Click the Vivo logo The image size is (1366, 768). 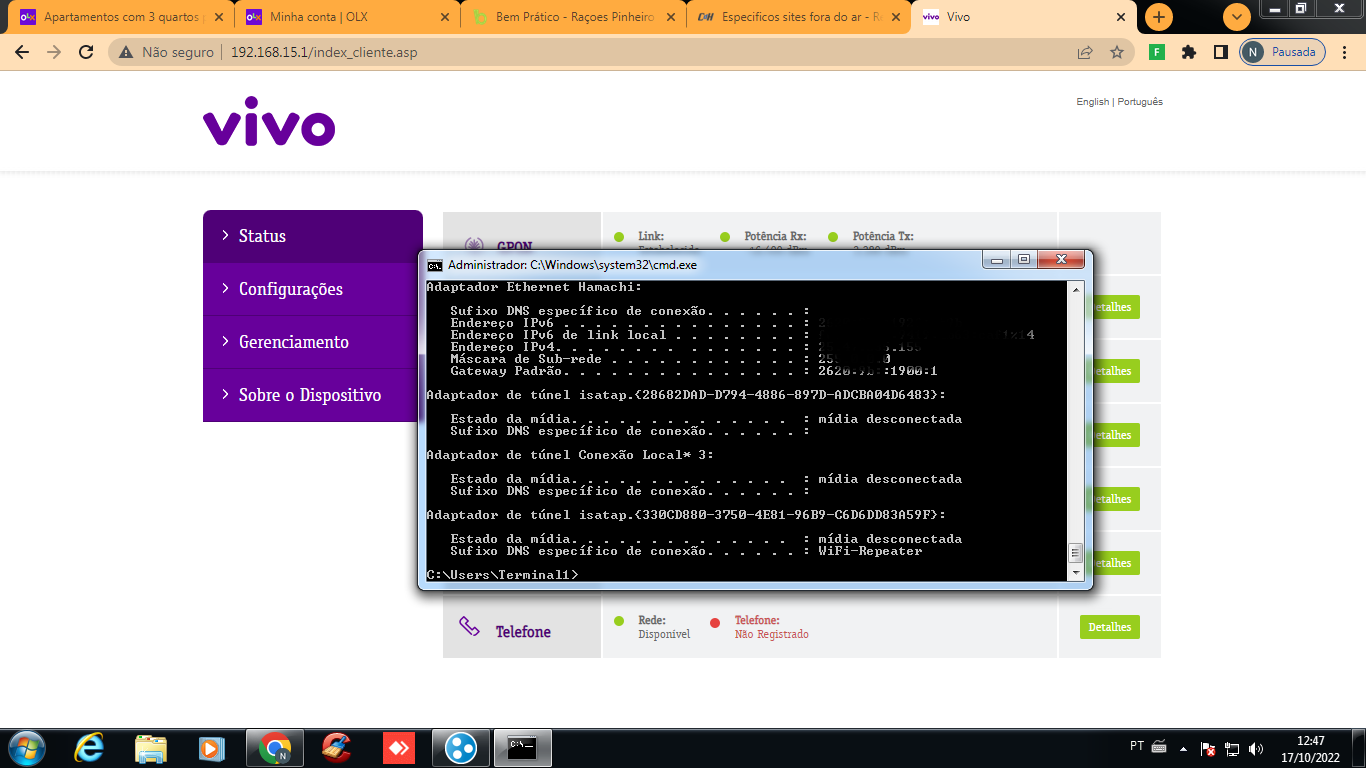269,123
